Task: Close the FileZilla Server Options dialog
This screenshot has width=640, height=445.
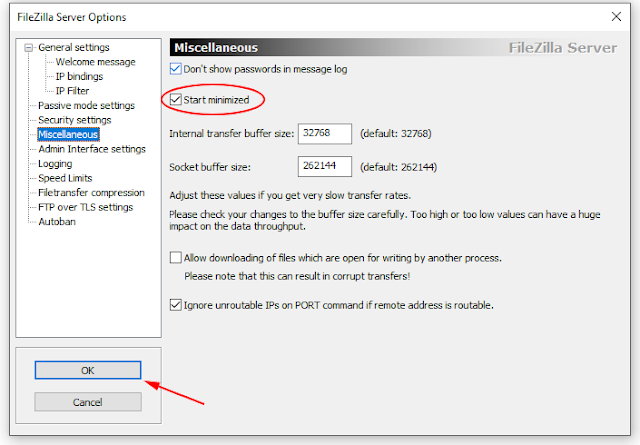Action: 616,17
